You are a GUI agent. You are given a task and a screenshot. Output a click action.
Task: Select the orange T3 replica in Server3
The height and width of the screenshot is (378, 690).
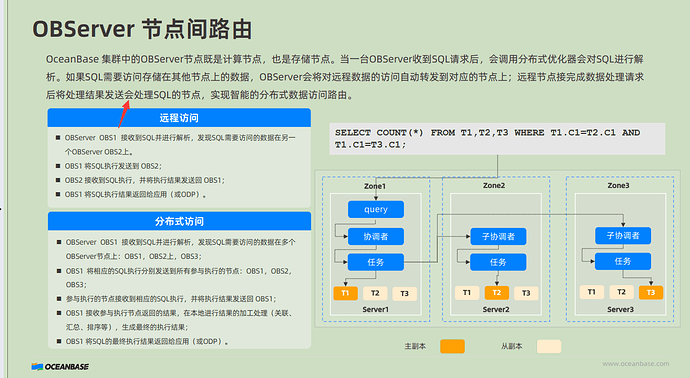coord(651,292)
